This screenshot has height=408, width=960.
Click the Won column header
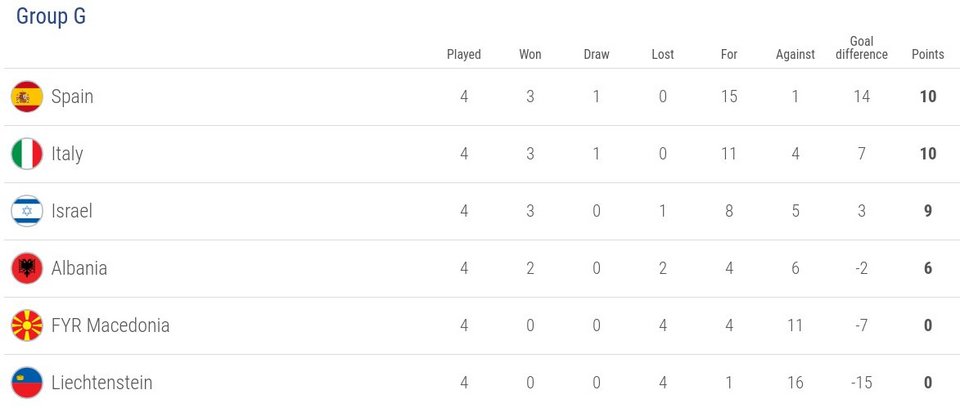(x=530, y=55)
